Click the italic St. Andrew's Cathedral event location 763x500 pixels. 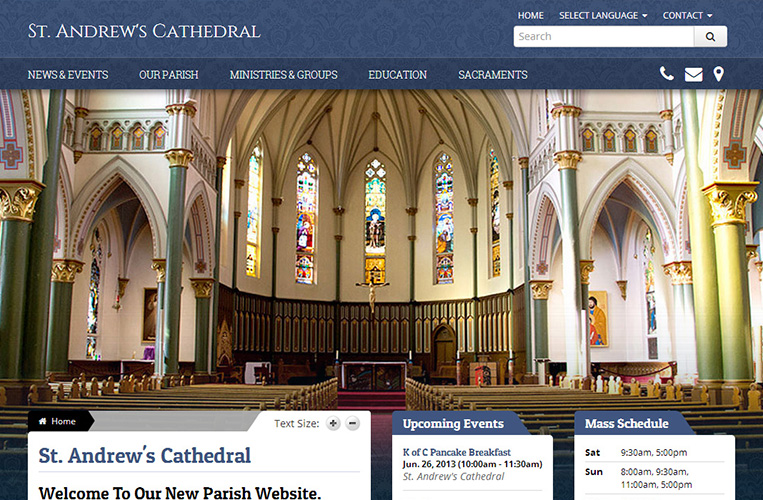(453, 477)
